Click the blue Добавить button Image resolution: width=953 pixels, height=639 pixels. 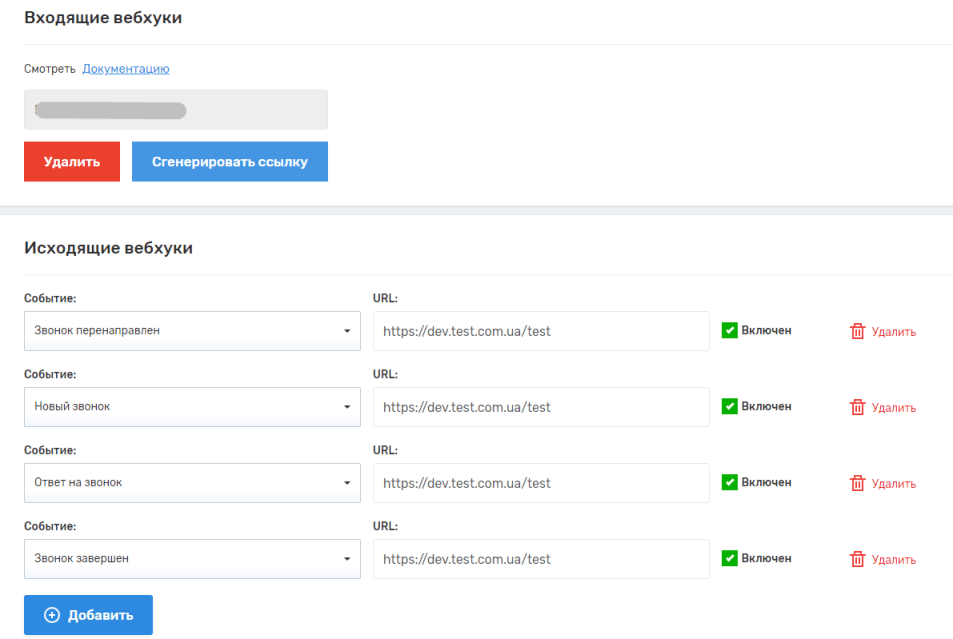(88, 615)
